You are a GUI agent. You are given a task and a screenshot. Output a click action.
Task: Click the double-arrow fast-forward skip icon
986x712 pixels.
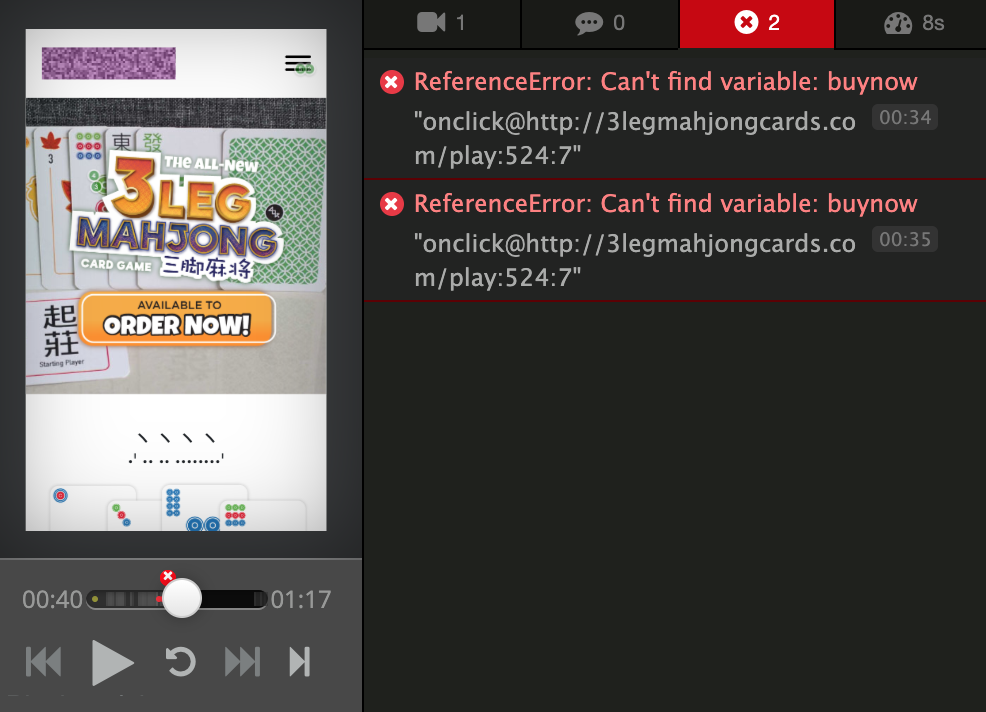(x=243, y=662)
